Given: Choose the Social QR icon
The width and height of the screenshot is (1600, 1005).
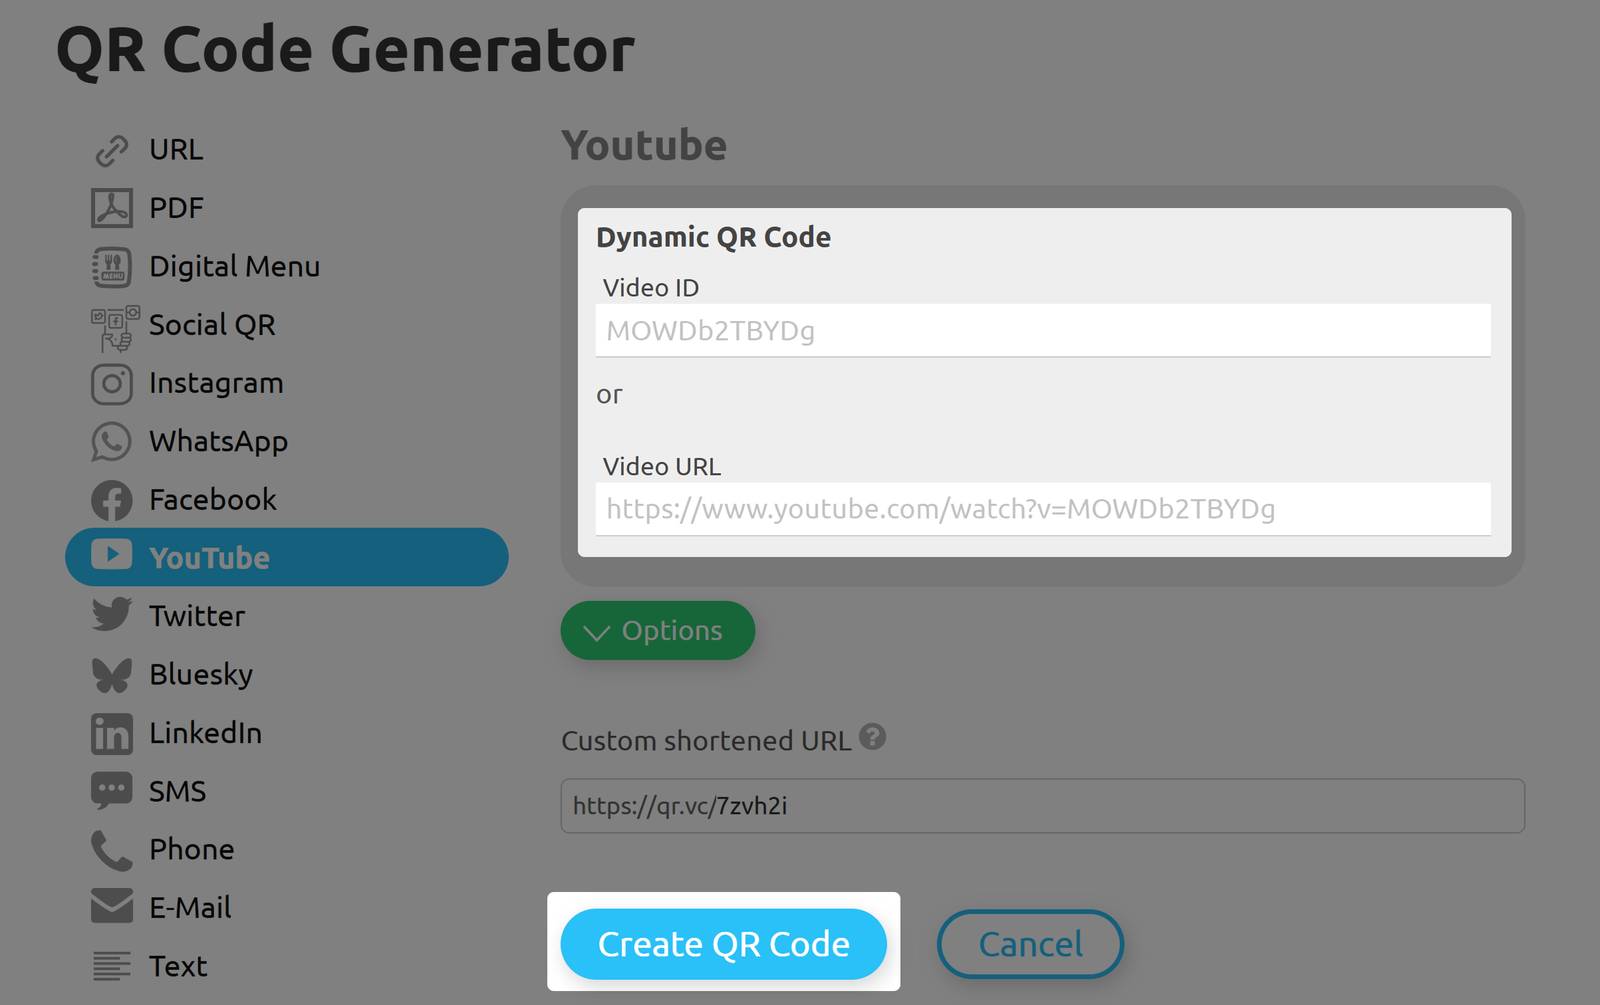Looking at the screenshot, I should [114, 327].
